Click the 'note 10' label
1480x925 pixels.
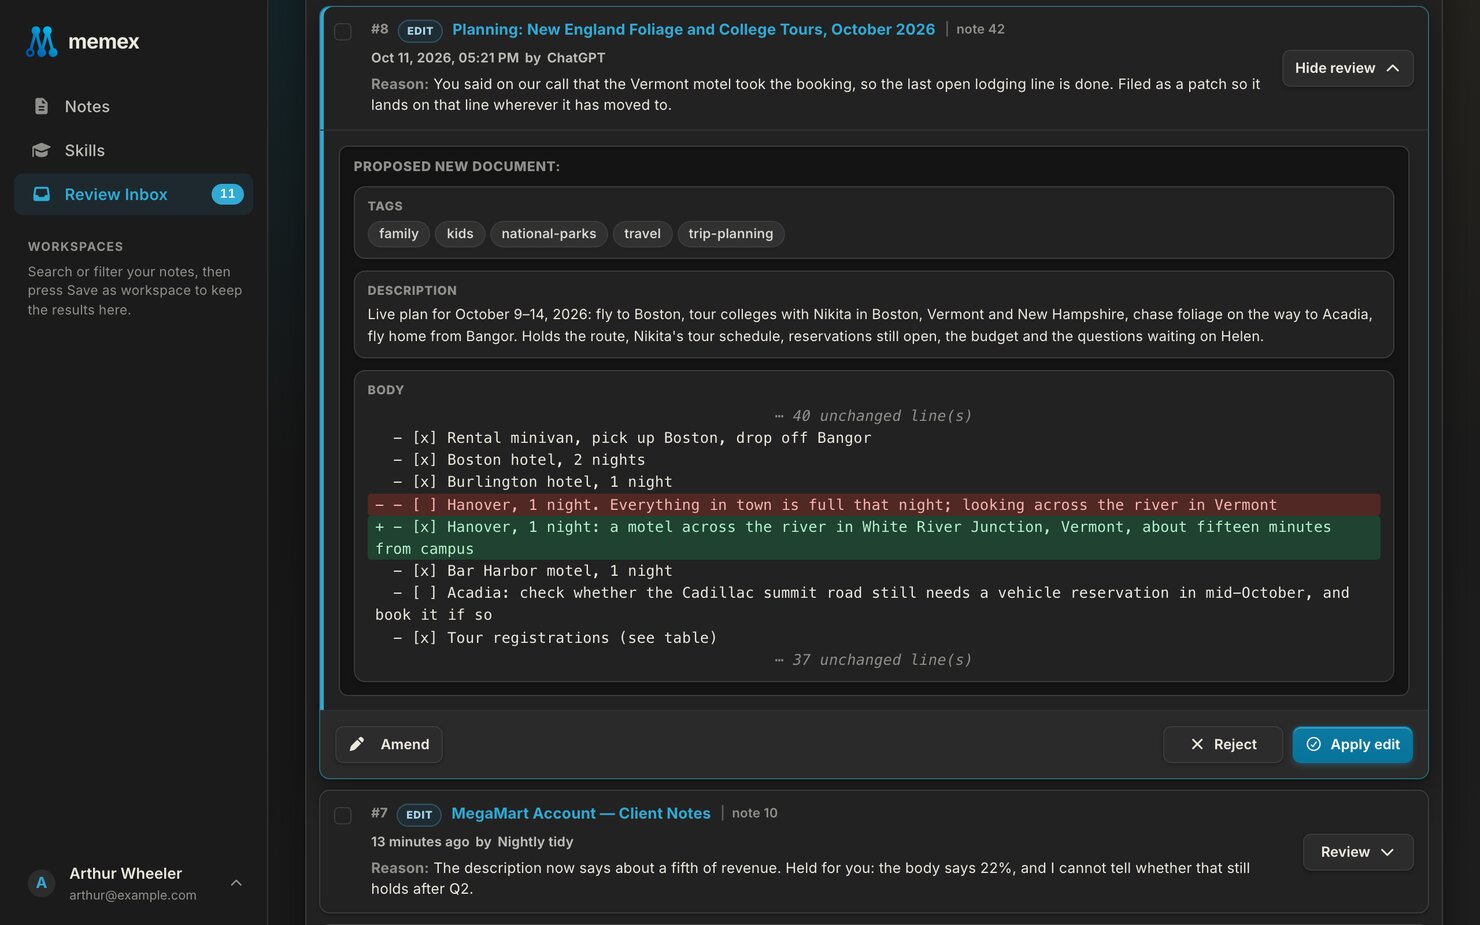[755, 813]
